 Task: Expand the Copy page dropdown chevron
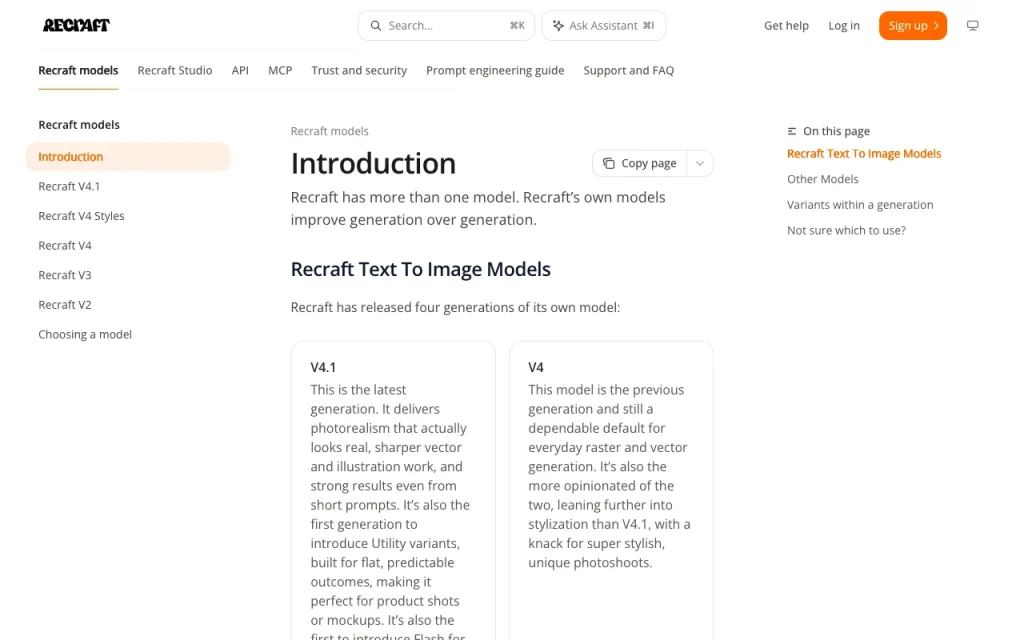click(699, 163)
